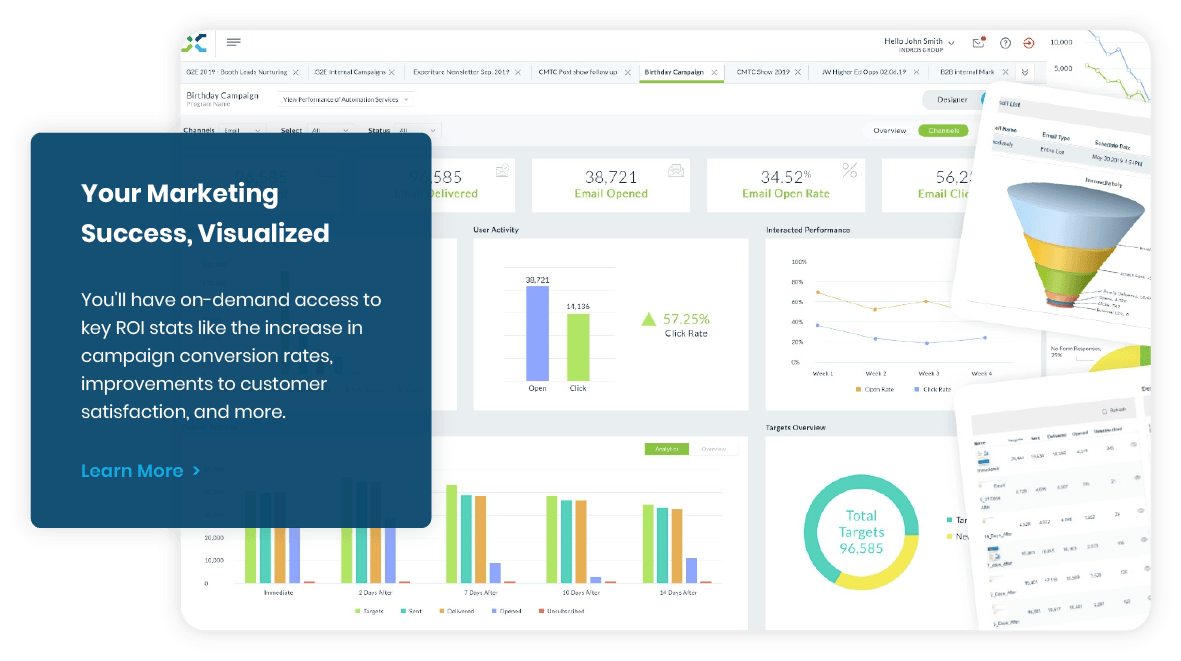Switch to G2E Internal Campaigns tab
The width and height of the screenshot is (1181, 661).
(349, 72)
